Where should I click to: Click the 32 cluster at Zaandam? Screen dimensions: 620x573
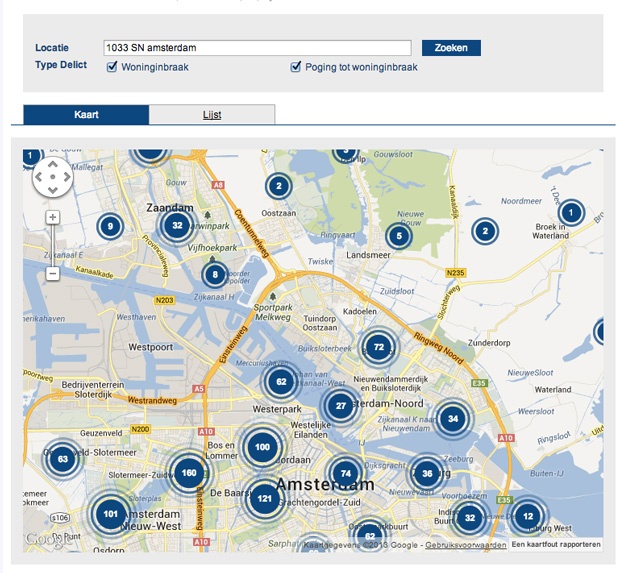(x=177, y=225)
